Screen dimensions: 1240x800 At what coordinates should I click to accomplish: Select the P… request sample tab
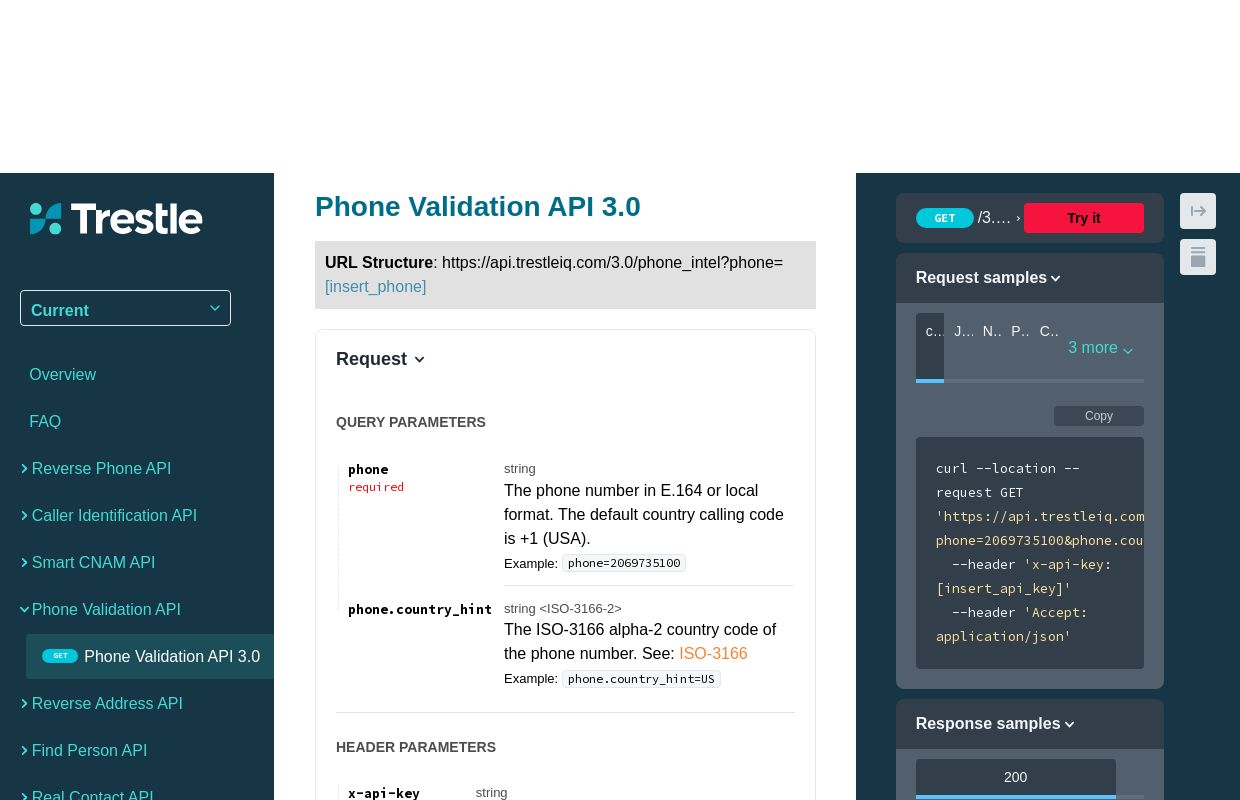point(1019,331)
